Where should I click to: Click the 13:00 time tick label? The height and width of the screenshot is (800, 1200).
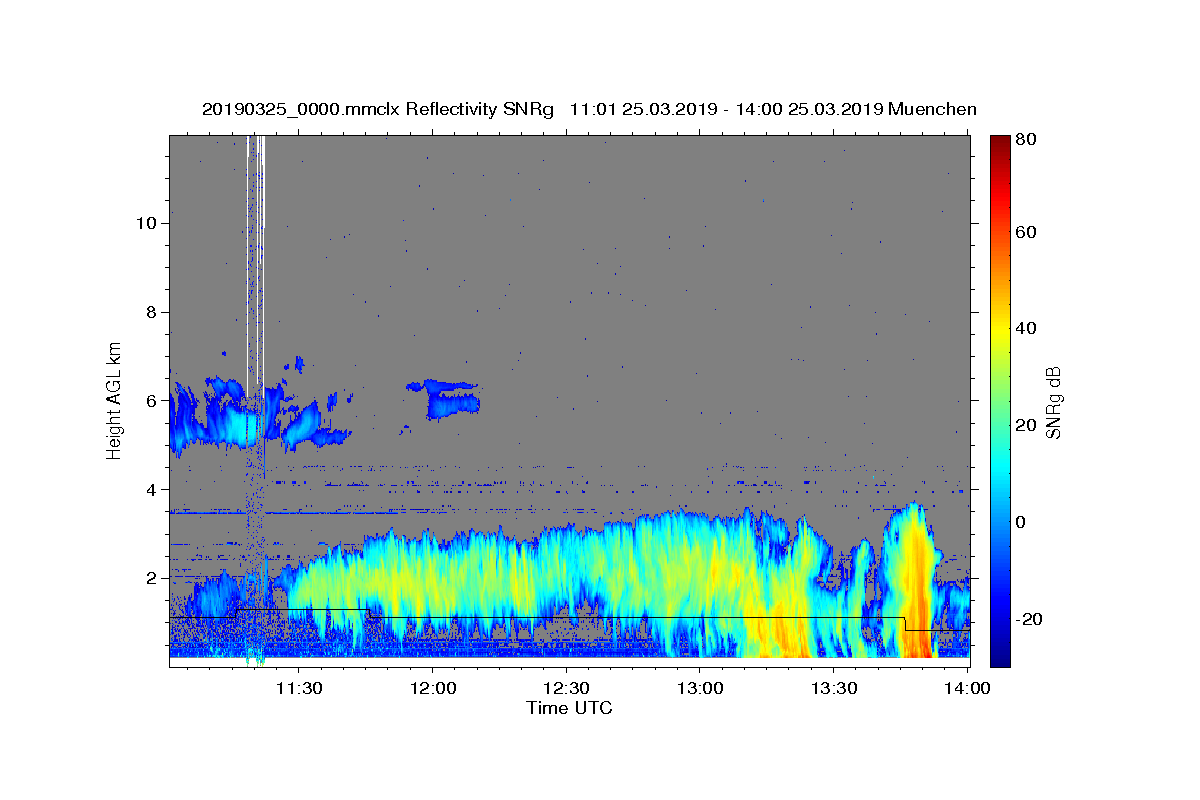point(701,688)
